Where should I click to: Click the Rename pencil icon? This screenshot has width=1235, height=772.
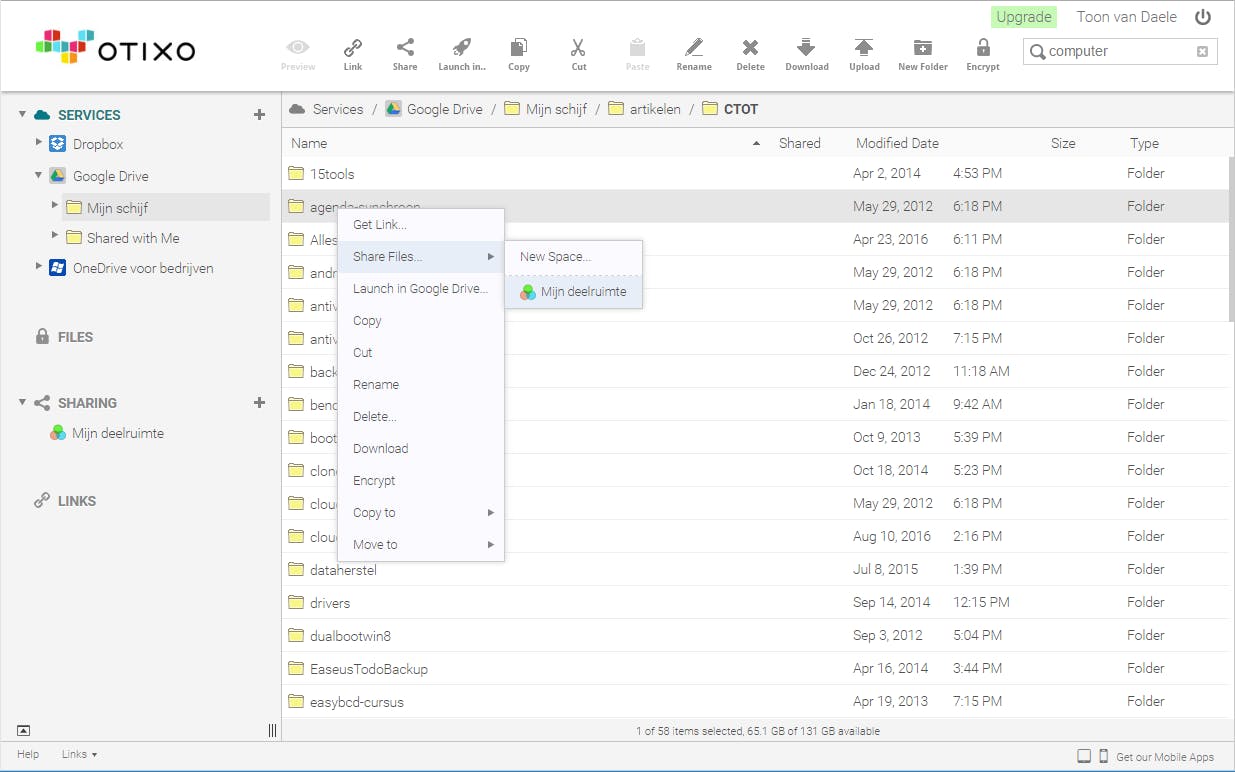(x=693, y=47)
